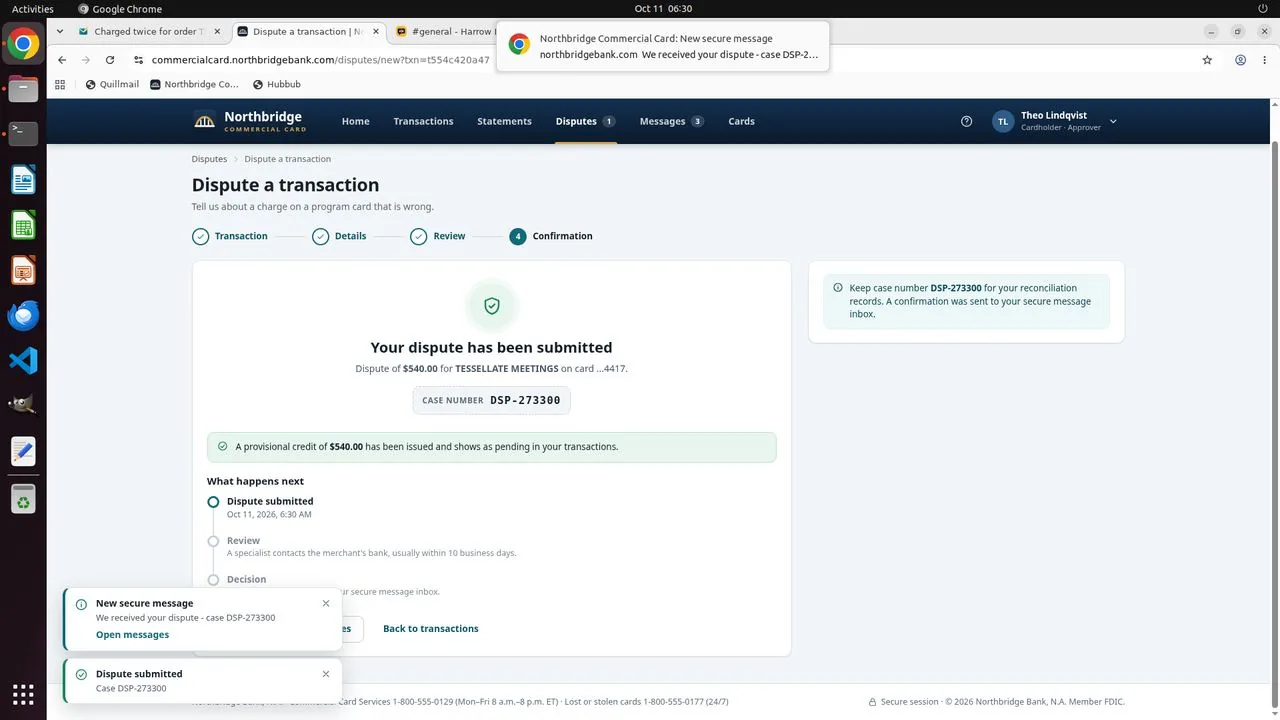Bookmark this page with the star
The height and width of the screenshot is (720, 1280).
pyautogui.click(x=1207, y=60)
